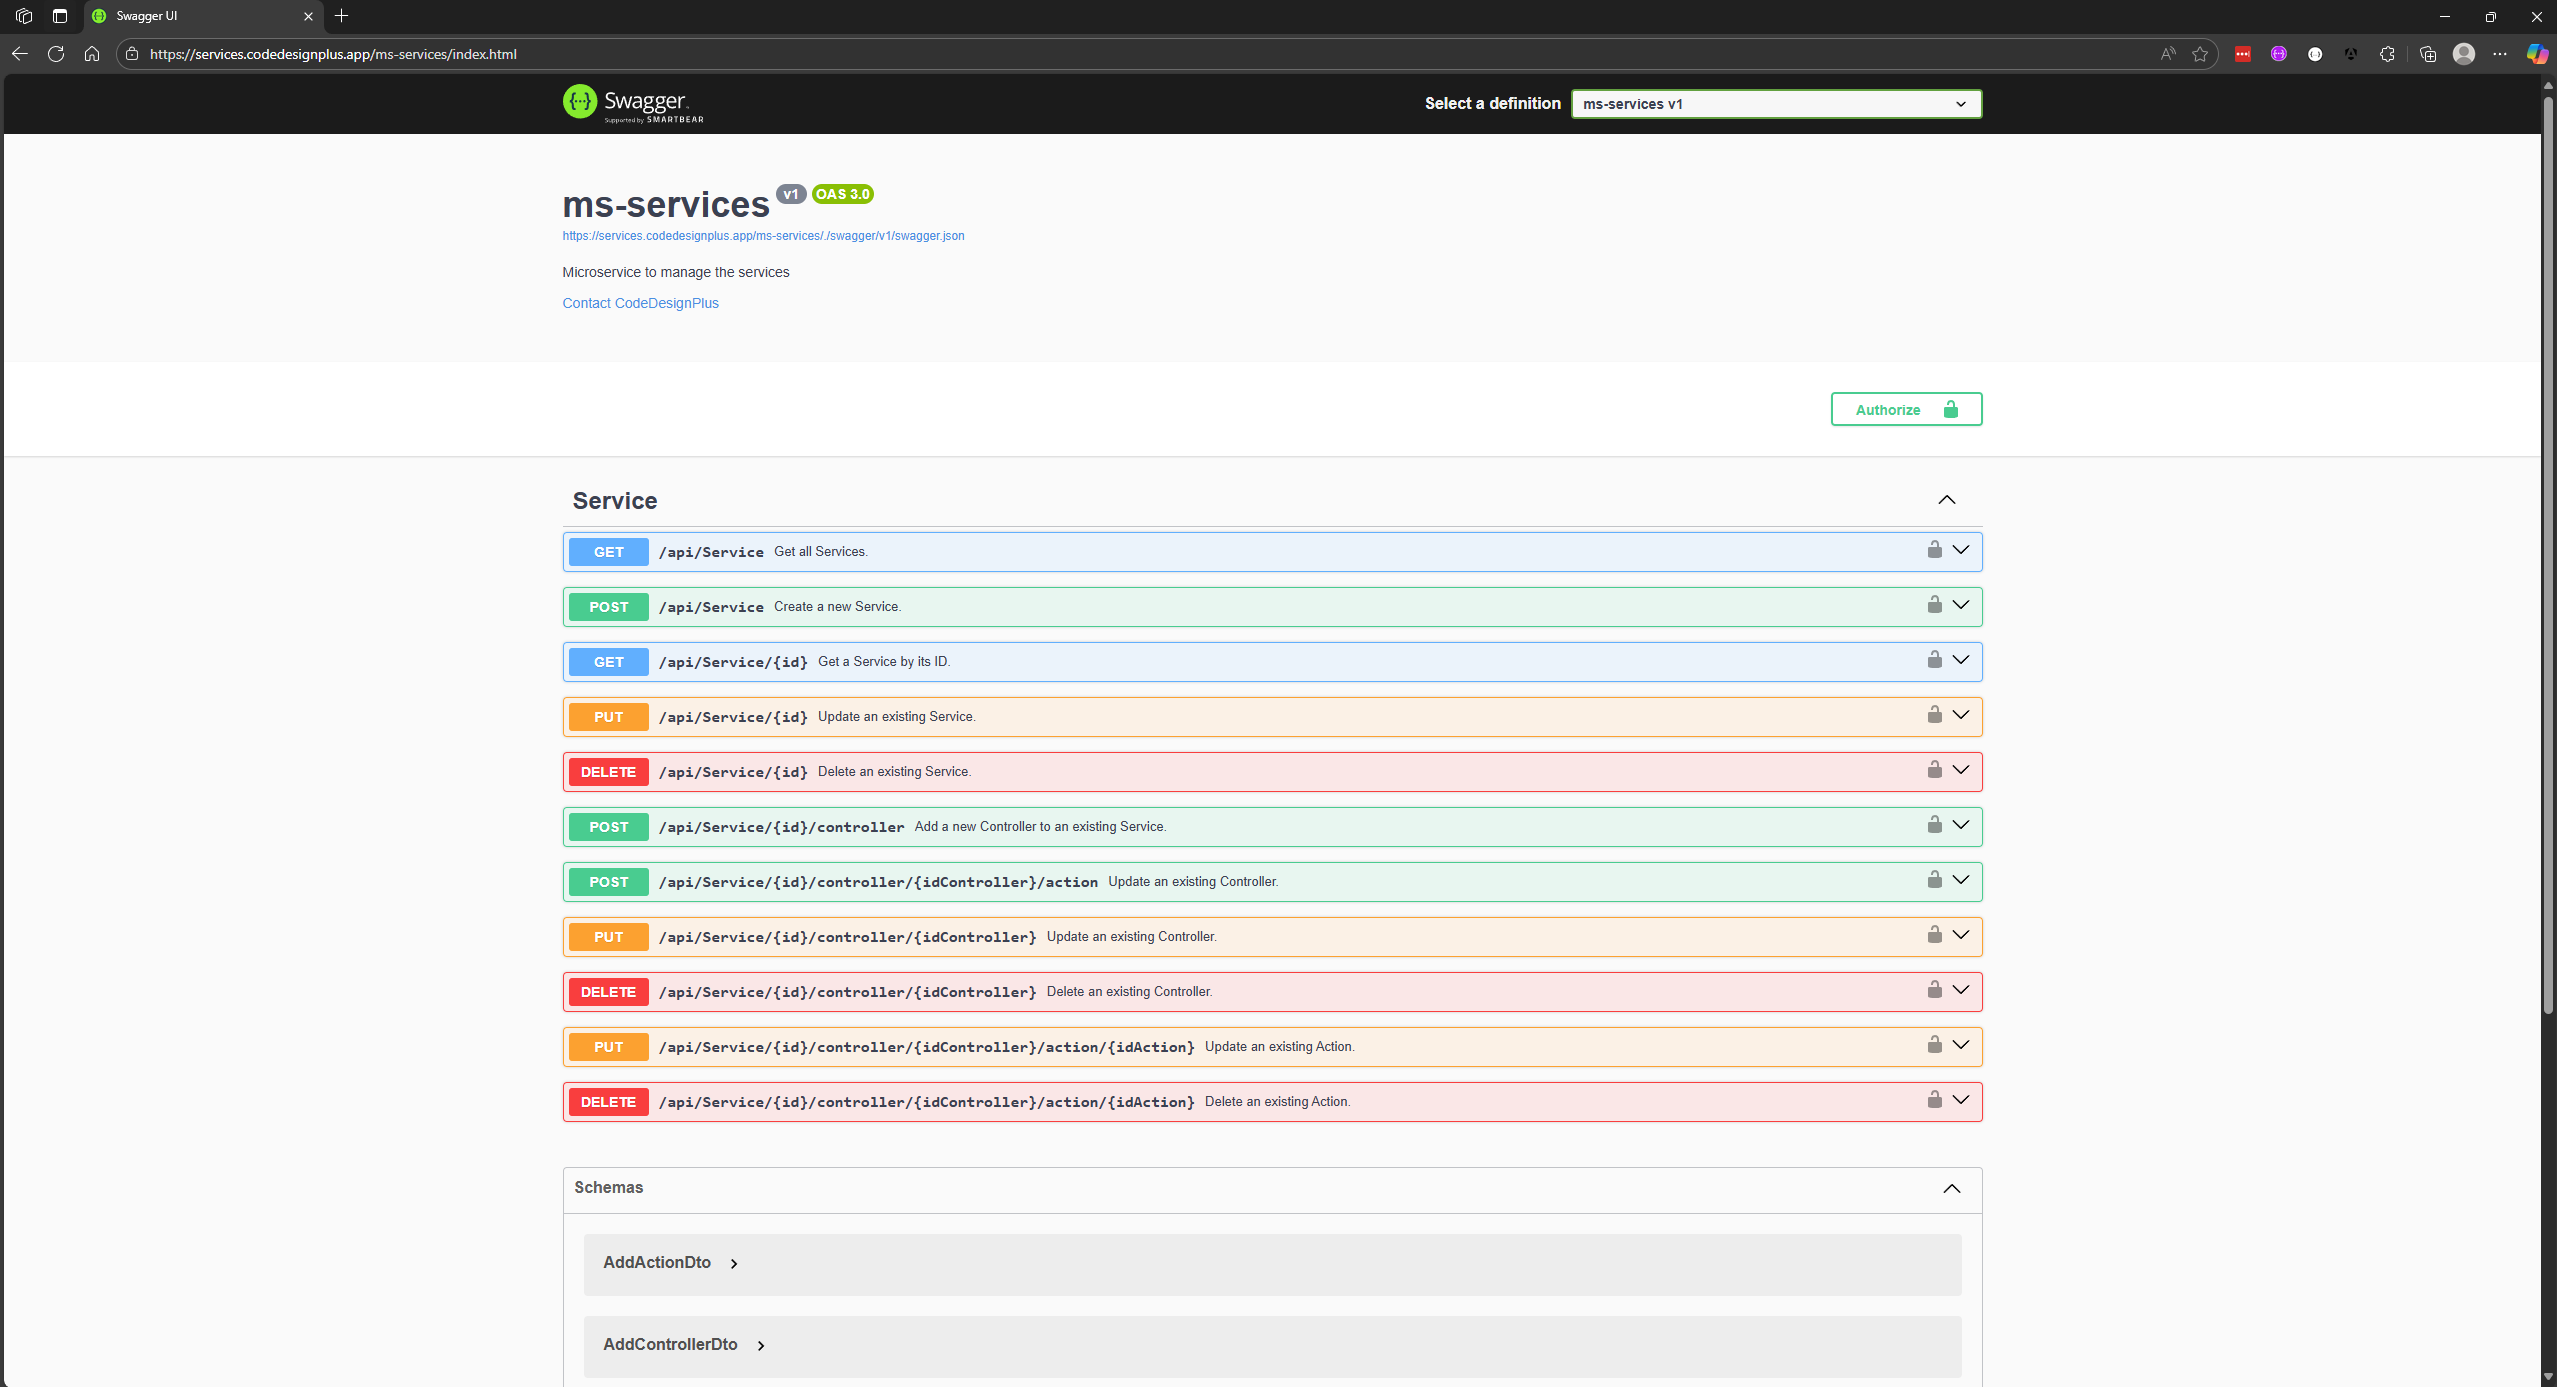This screenshot has height=1387, width=2557.
Task: Click DELETE badge for Delete an existing Service
Action: click(x=608, y=772)
